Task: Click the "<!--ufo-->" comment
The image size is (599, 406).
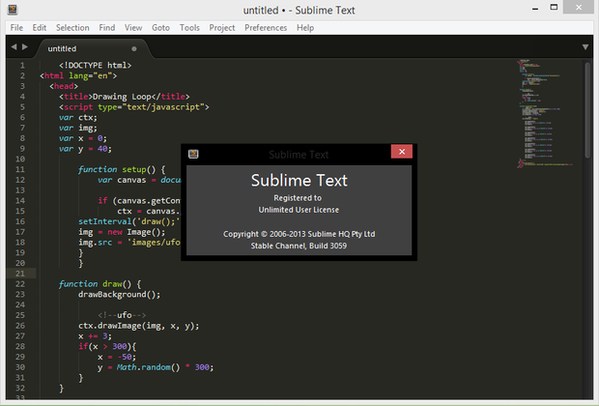Action: (x=122, y=315)
